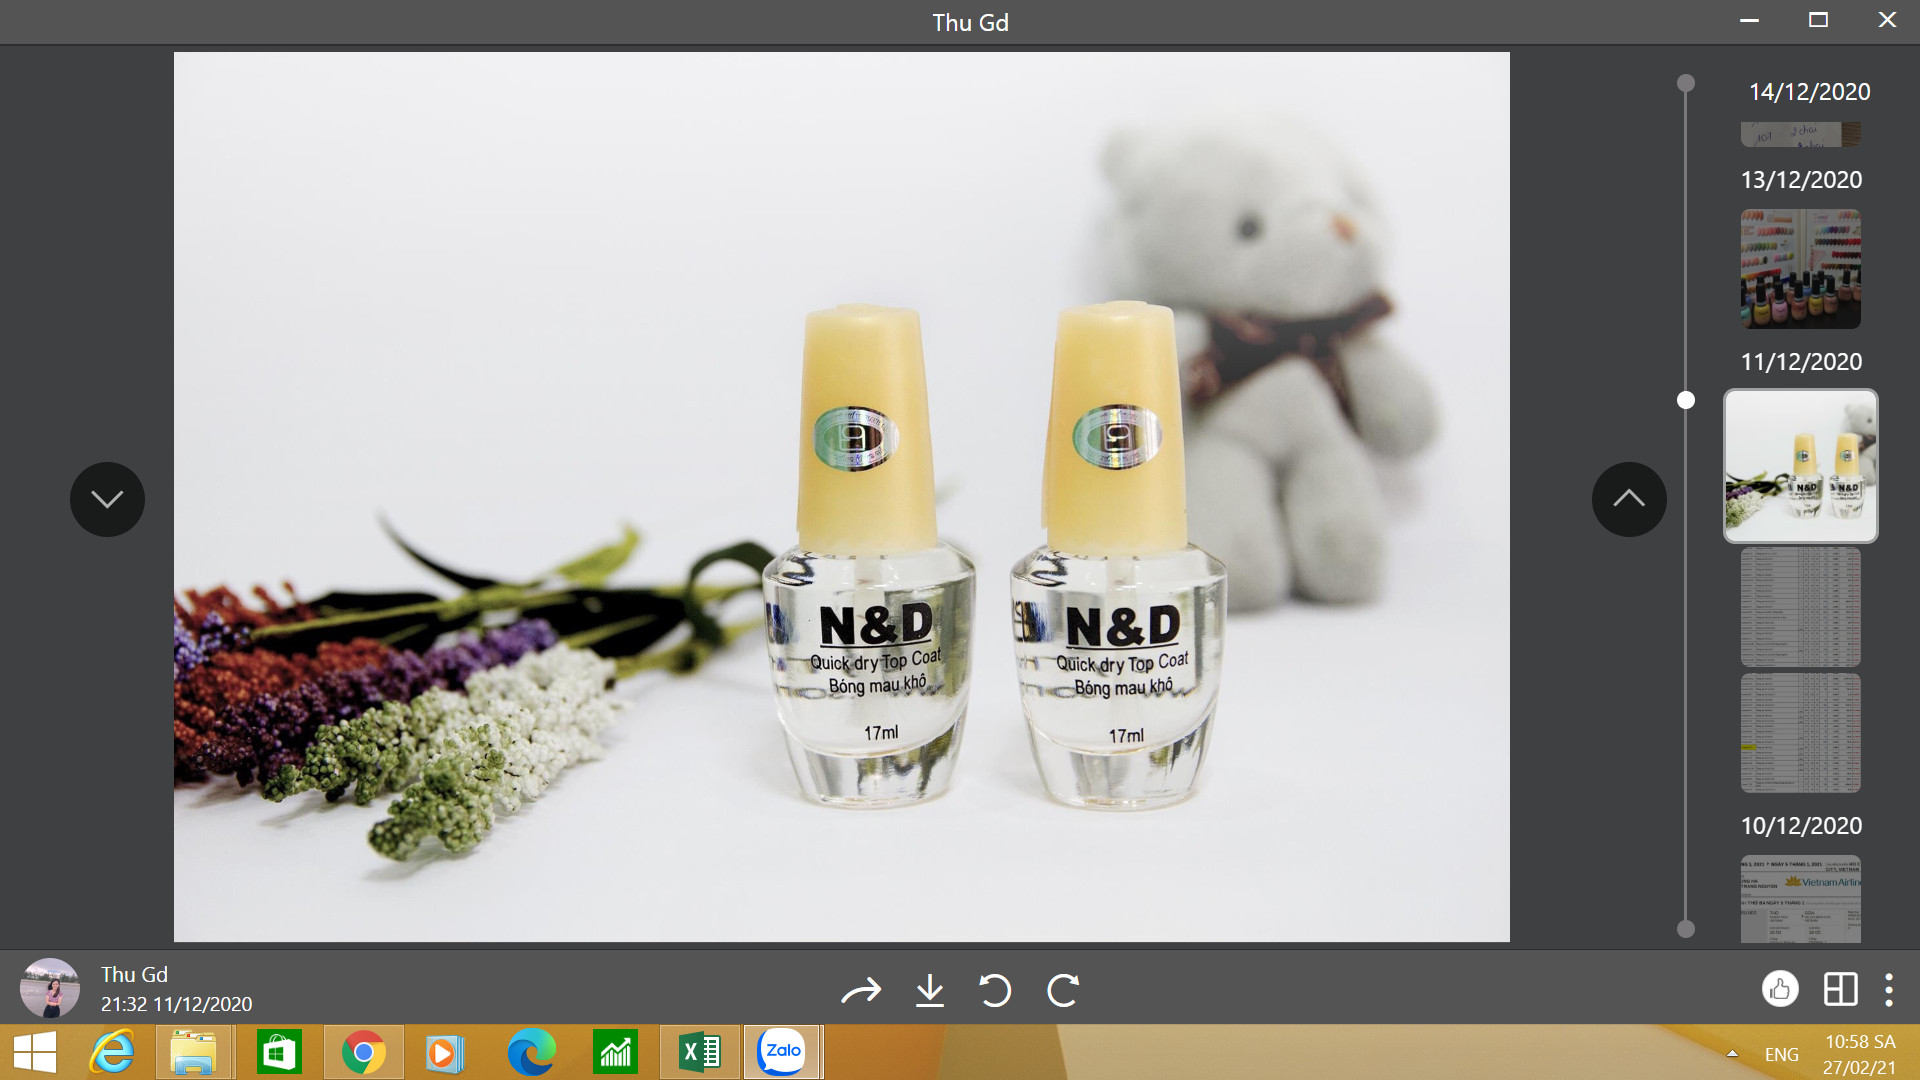Click the forward/share arrow icon

coord(861,990)
